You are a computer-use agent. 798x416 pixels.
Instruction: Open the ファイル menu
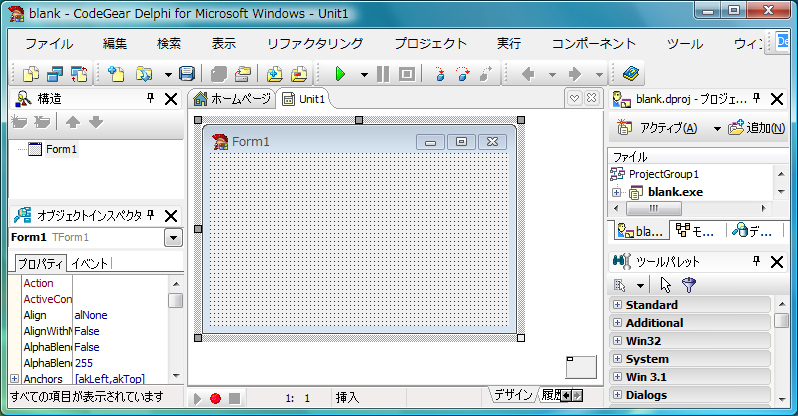pyautogui.click(x=49, y=44)
